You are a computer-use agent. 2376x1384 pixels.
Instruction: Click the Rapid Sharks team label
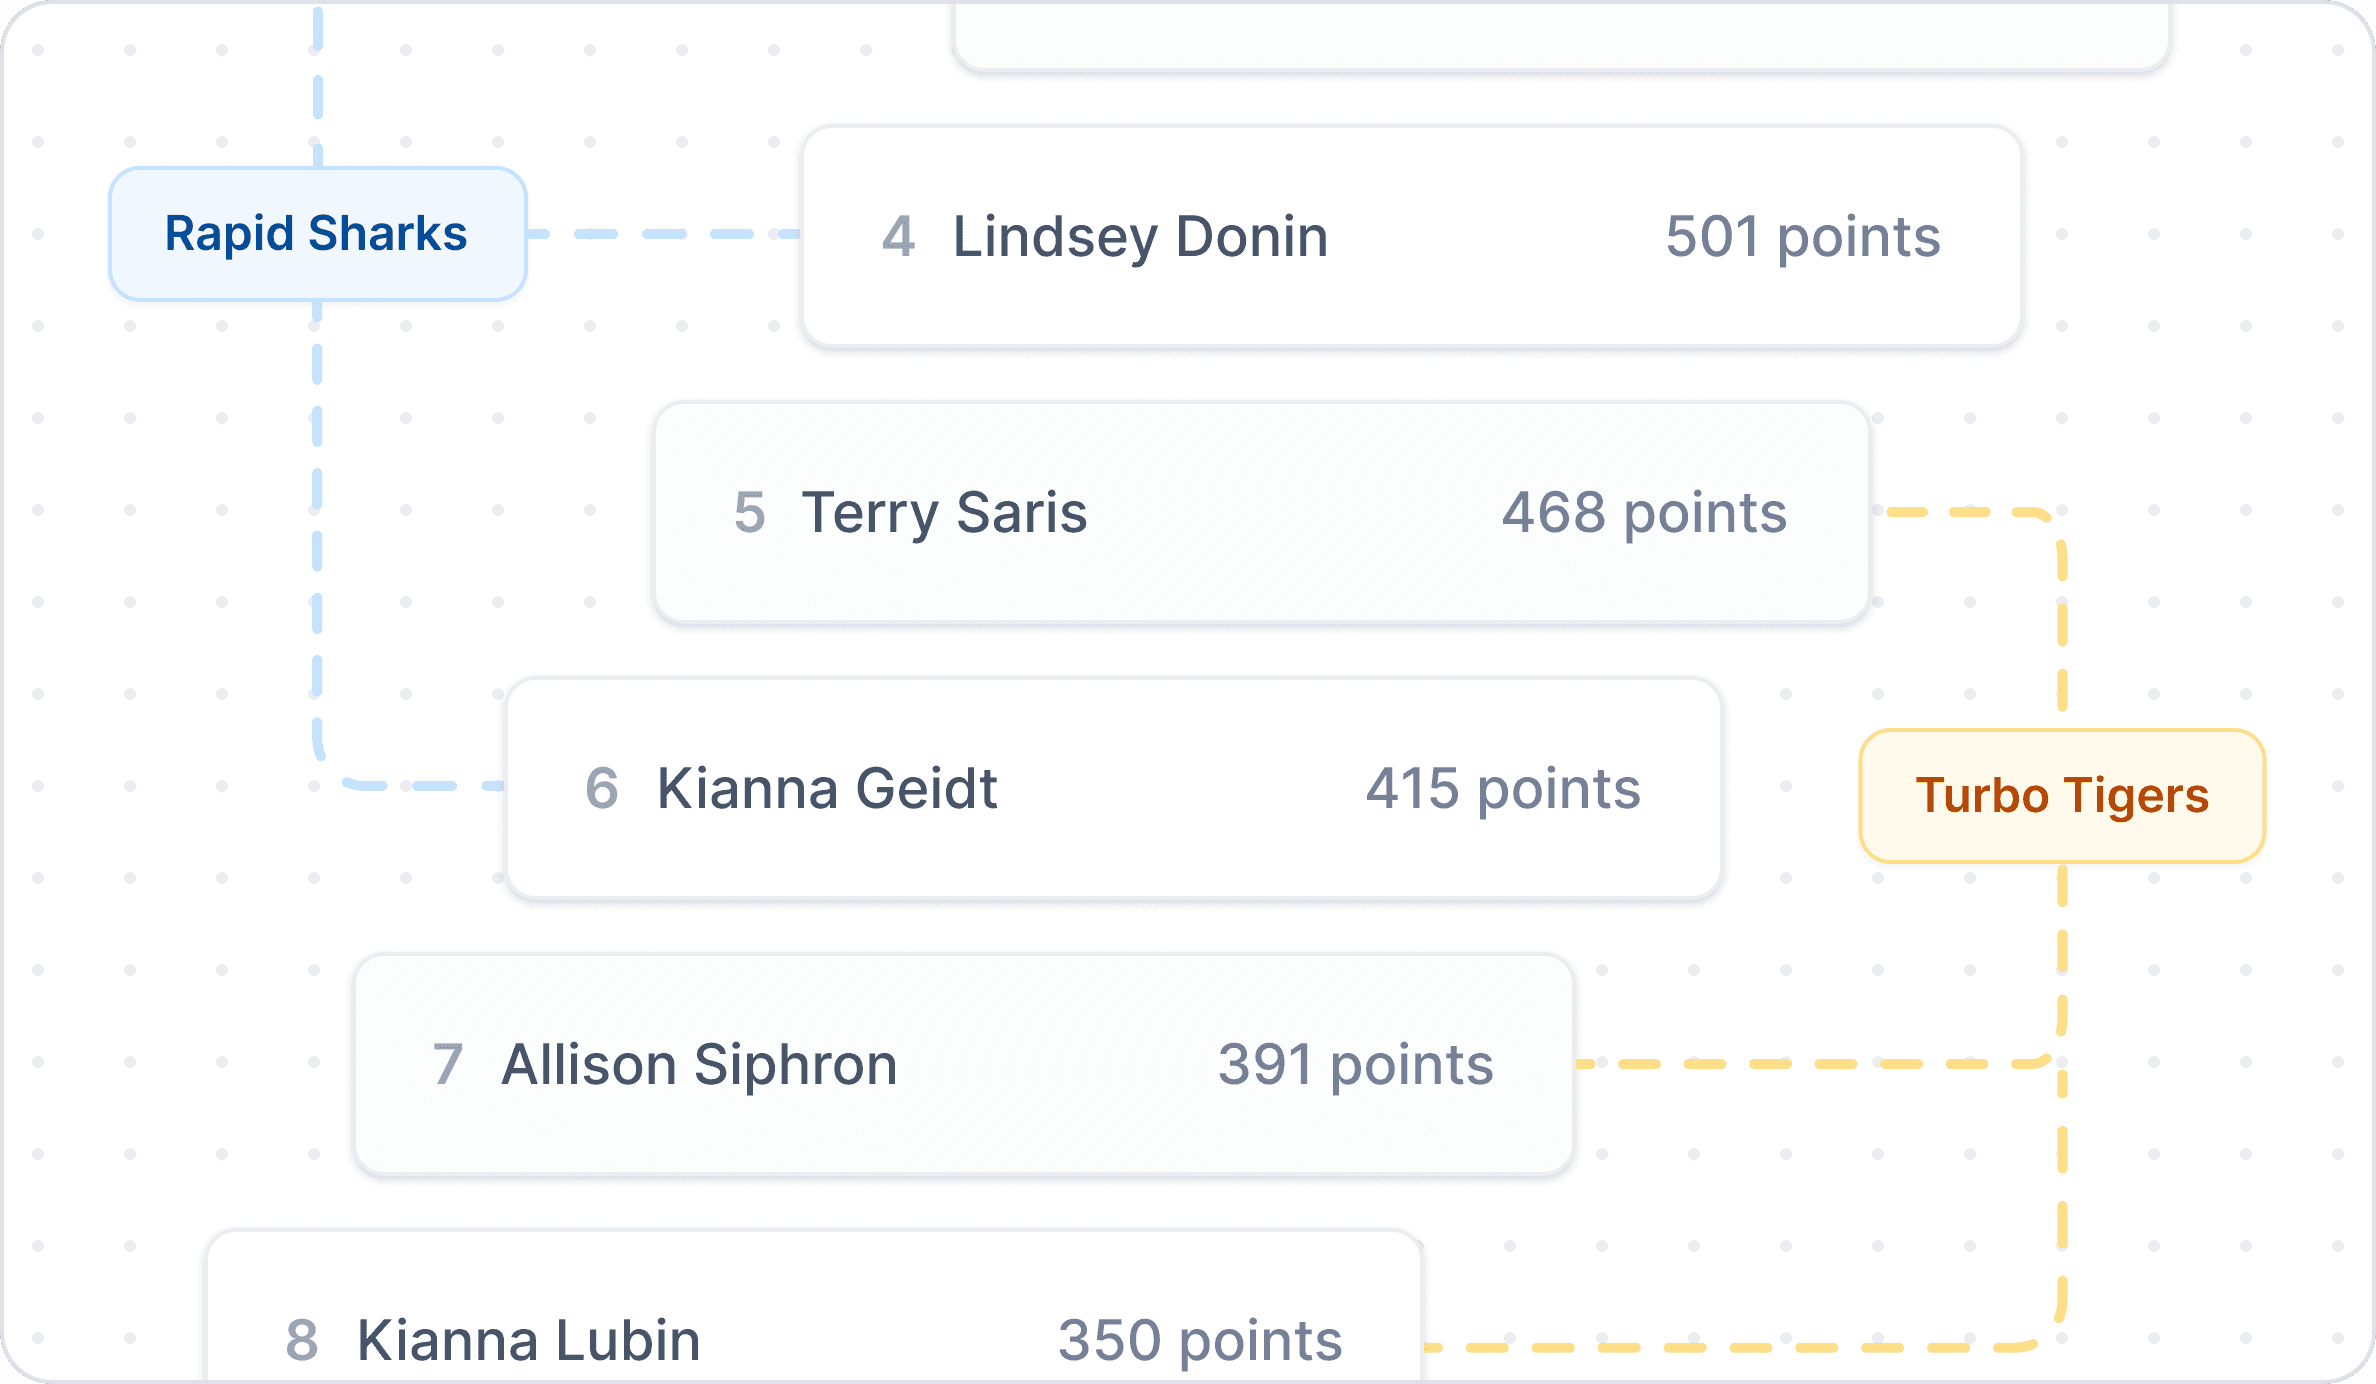click(317, 234)
